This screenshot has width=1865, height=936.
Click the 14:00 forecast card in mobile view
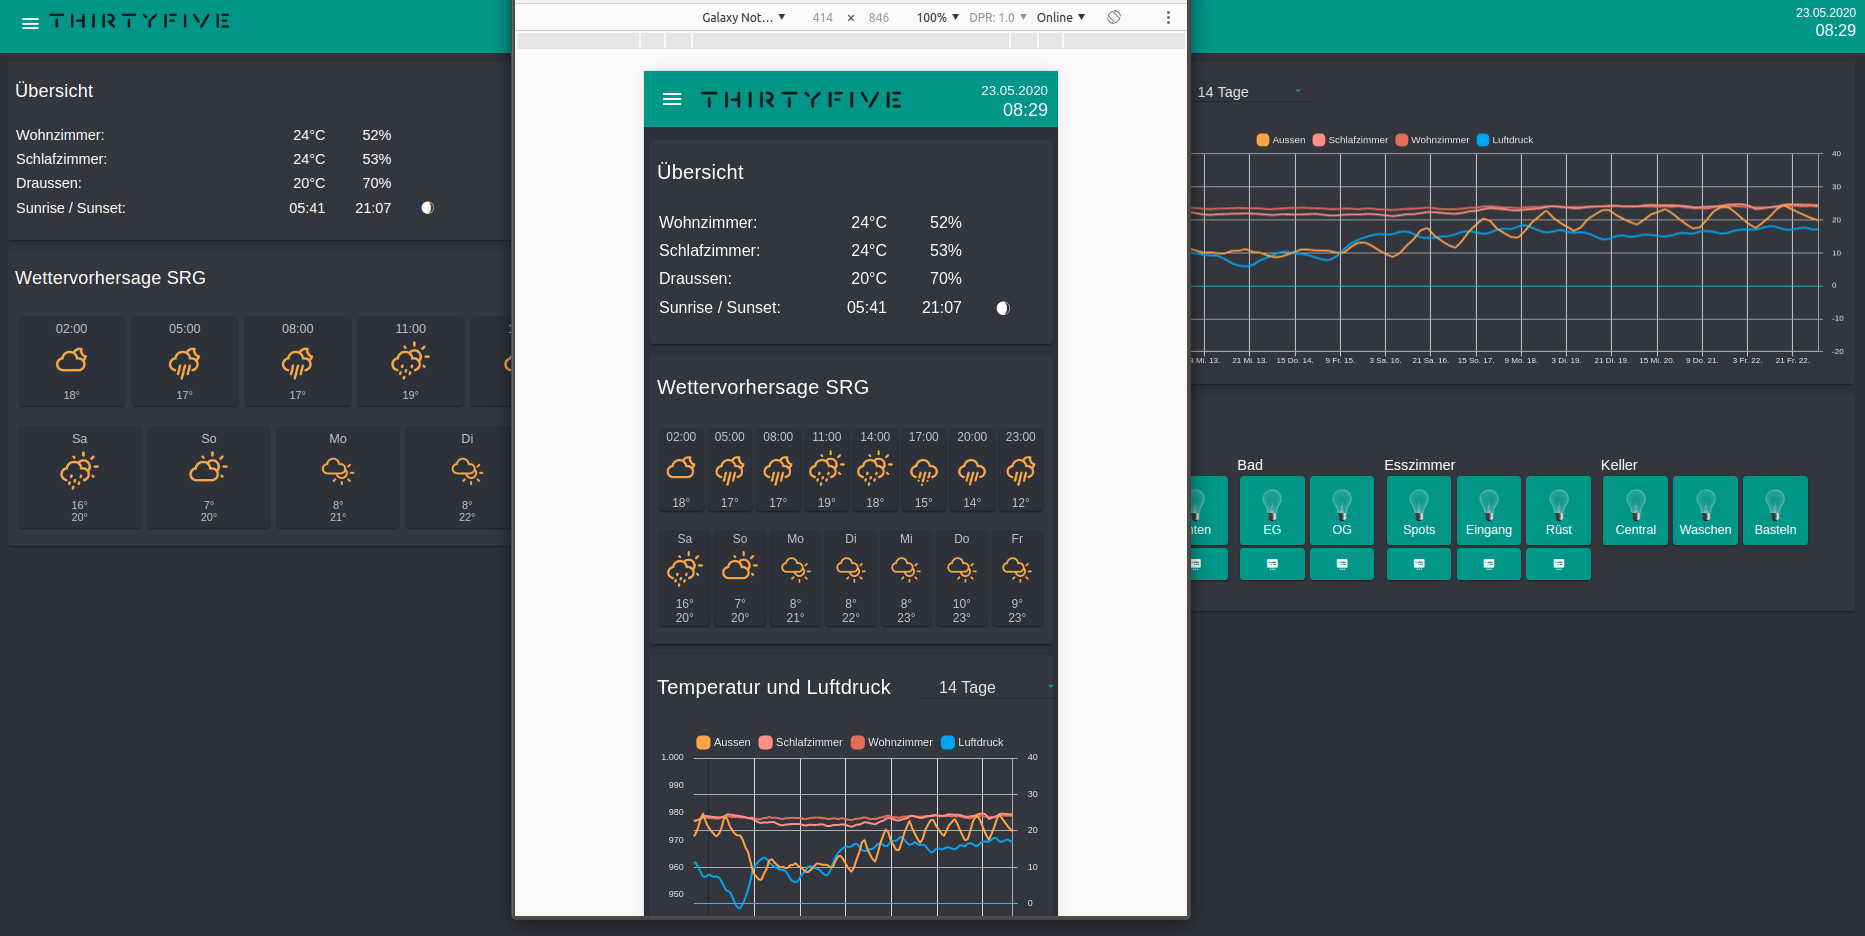point(875,470)
